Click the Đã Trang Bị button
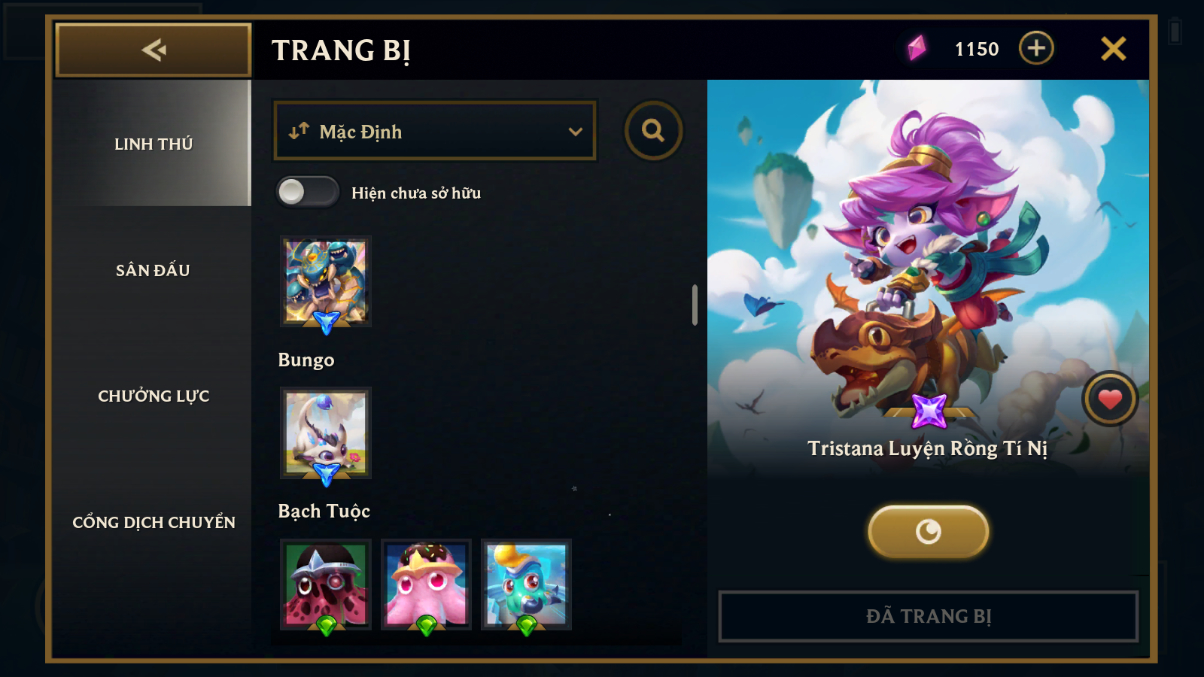The height and width of the screenshot is (677, 1204). point(928,616)
